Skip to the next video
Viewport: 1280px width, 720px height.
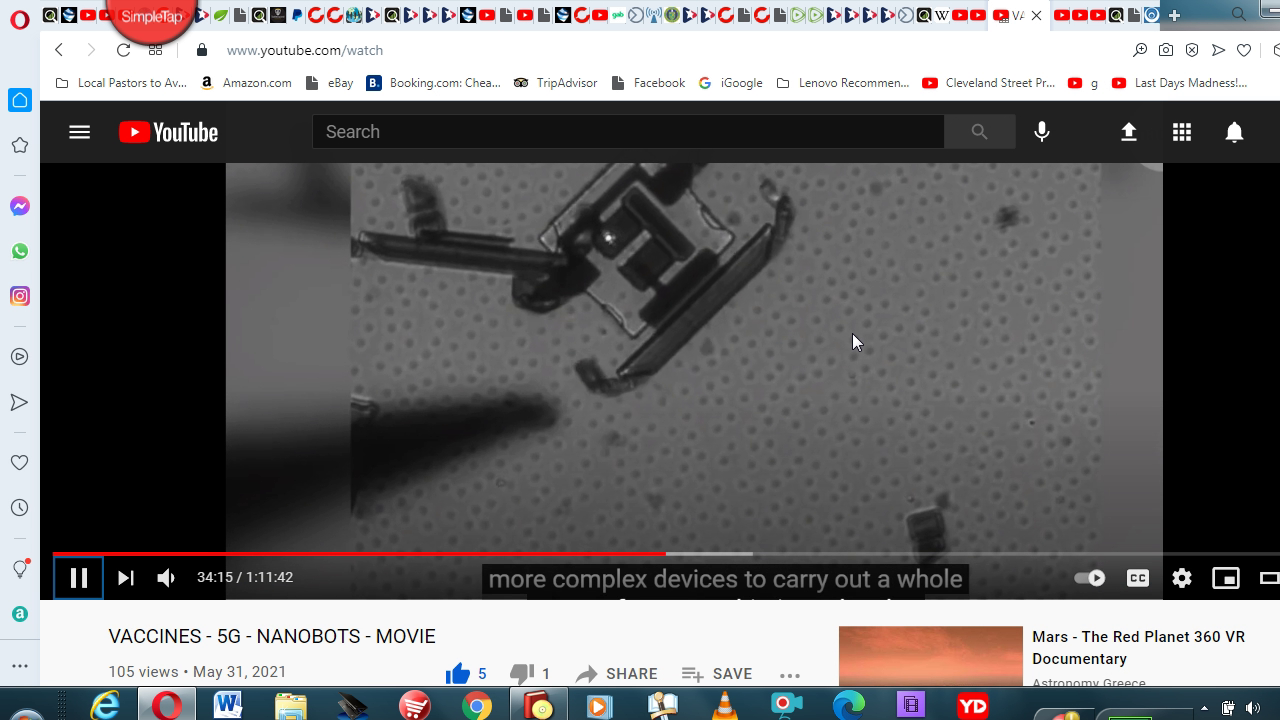click(125, 578)
